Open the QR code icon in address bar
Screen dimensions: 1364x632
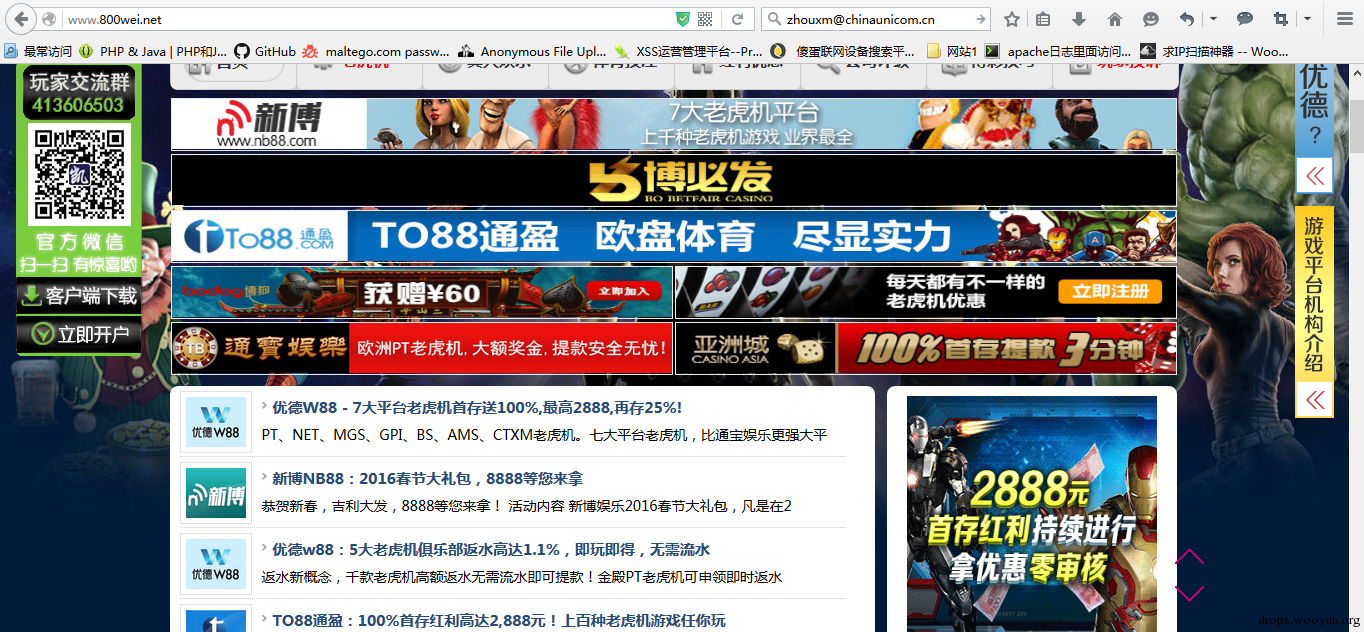tap(705, 19)
